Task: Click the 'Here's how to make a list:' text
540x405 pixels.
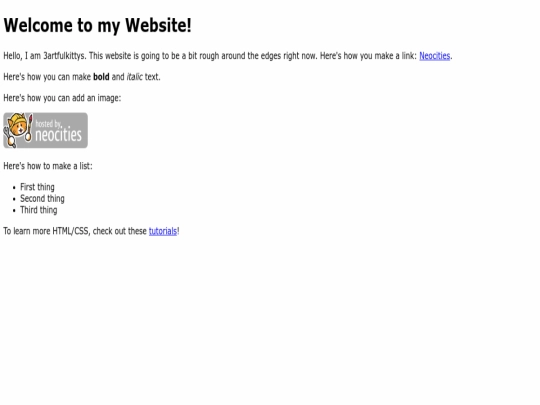Action: coord(48,166)
